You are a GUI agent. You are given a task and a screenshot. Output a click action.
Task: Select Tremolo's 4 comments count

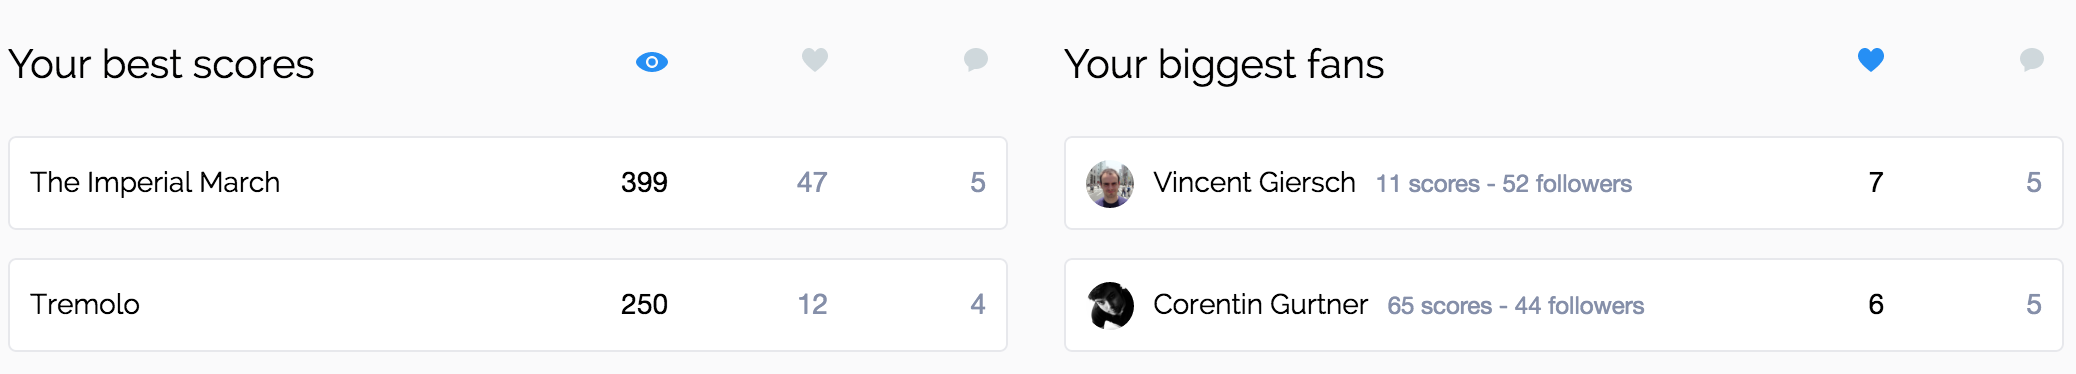coord(978,305)
